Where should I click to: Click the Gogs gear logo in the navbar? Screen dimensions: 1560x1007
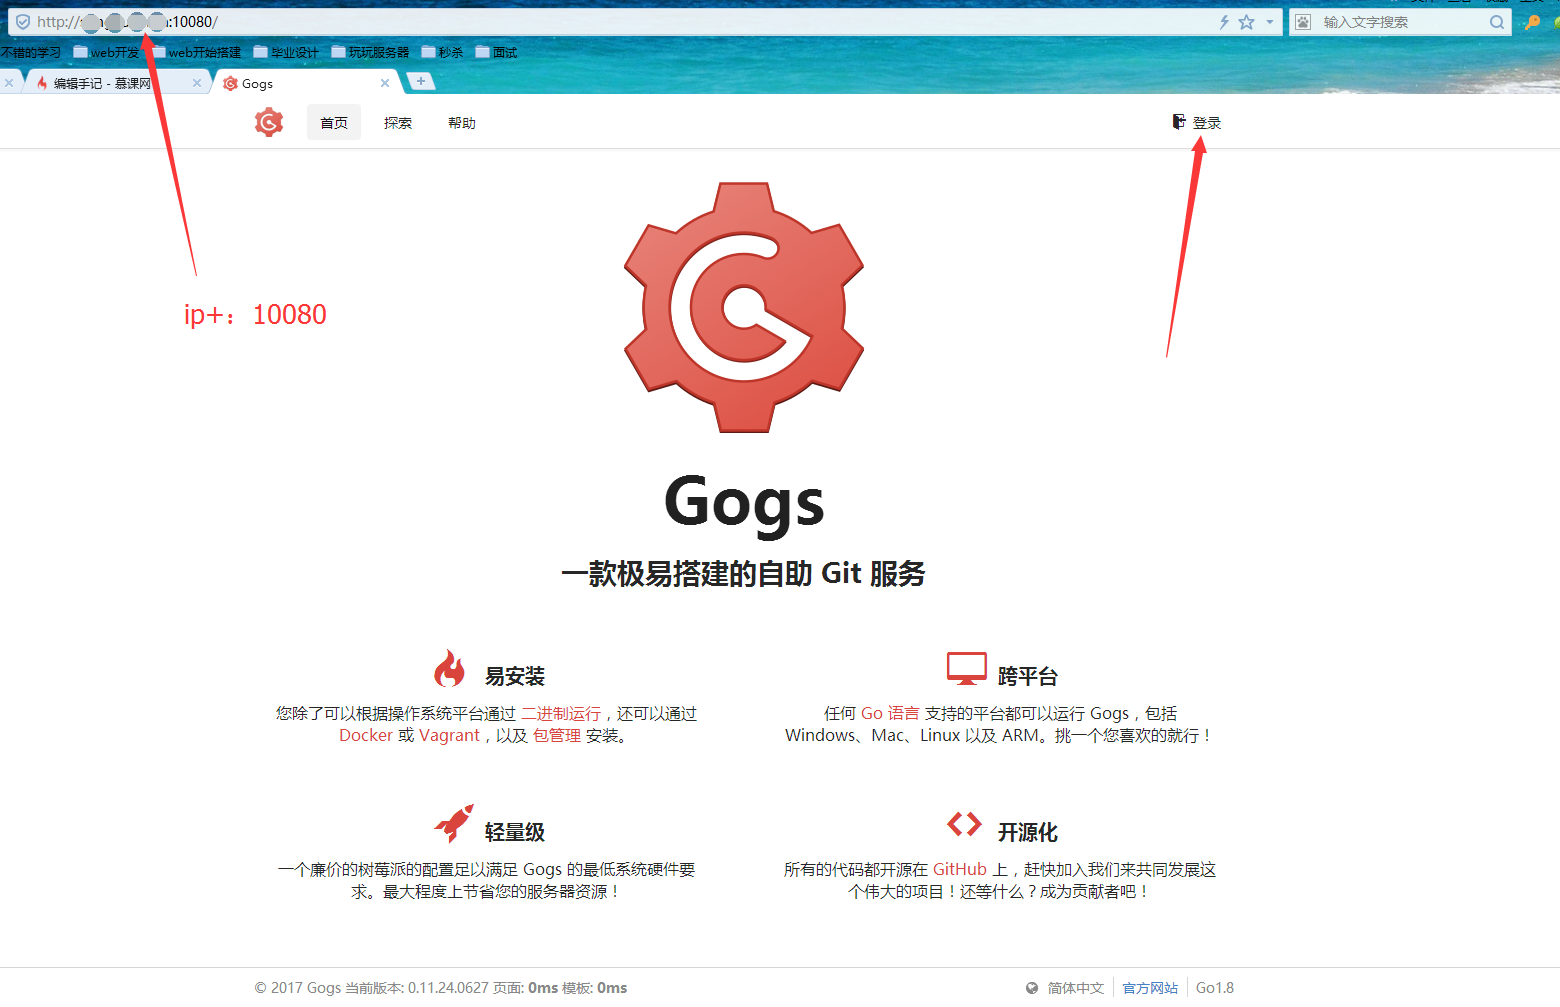click(x=268, y=122)
